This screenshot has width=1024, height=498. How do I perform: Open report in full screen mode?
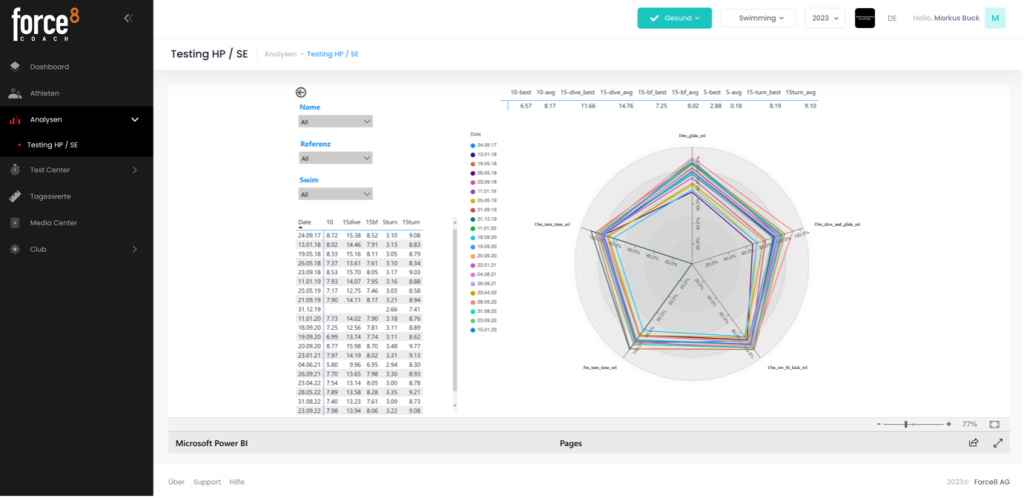997,442
